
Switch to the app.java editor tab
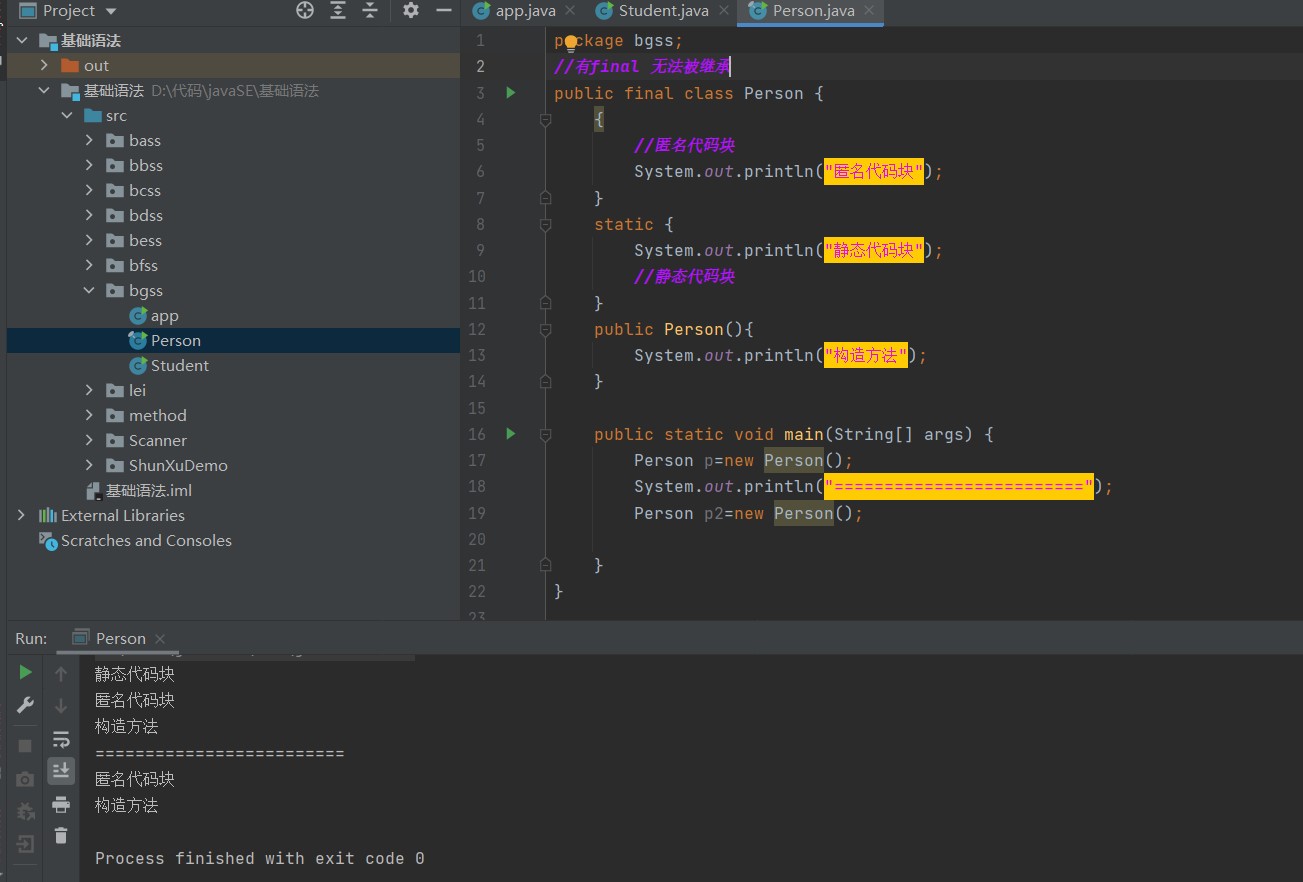525,11
